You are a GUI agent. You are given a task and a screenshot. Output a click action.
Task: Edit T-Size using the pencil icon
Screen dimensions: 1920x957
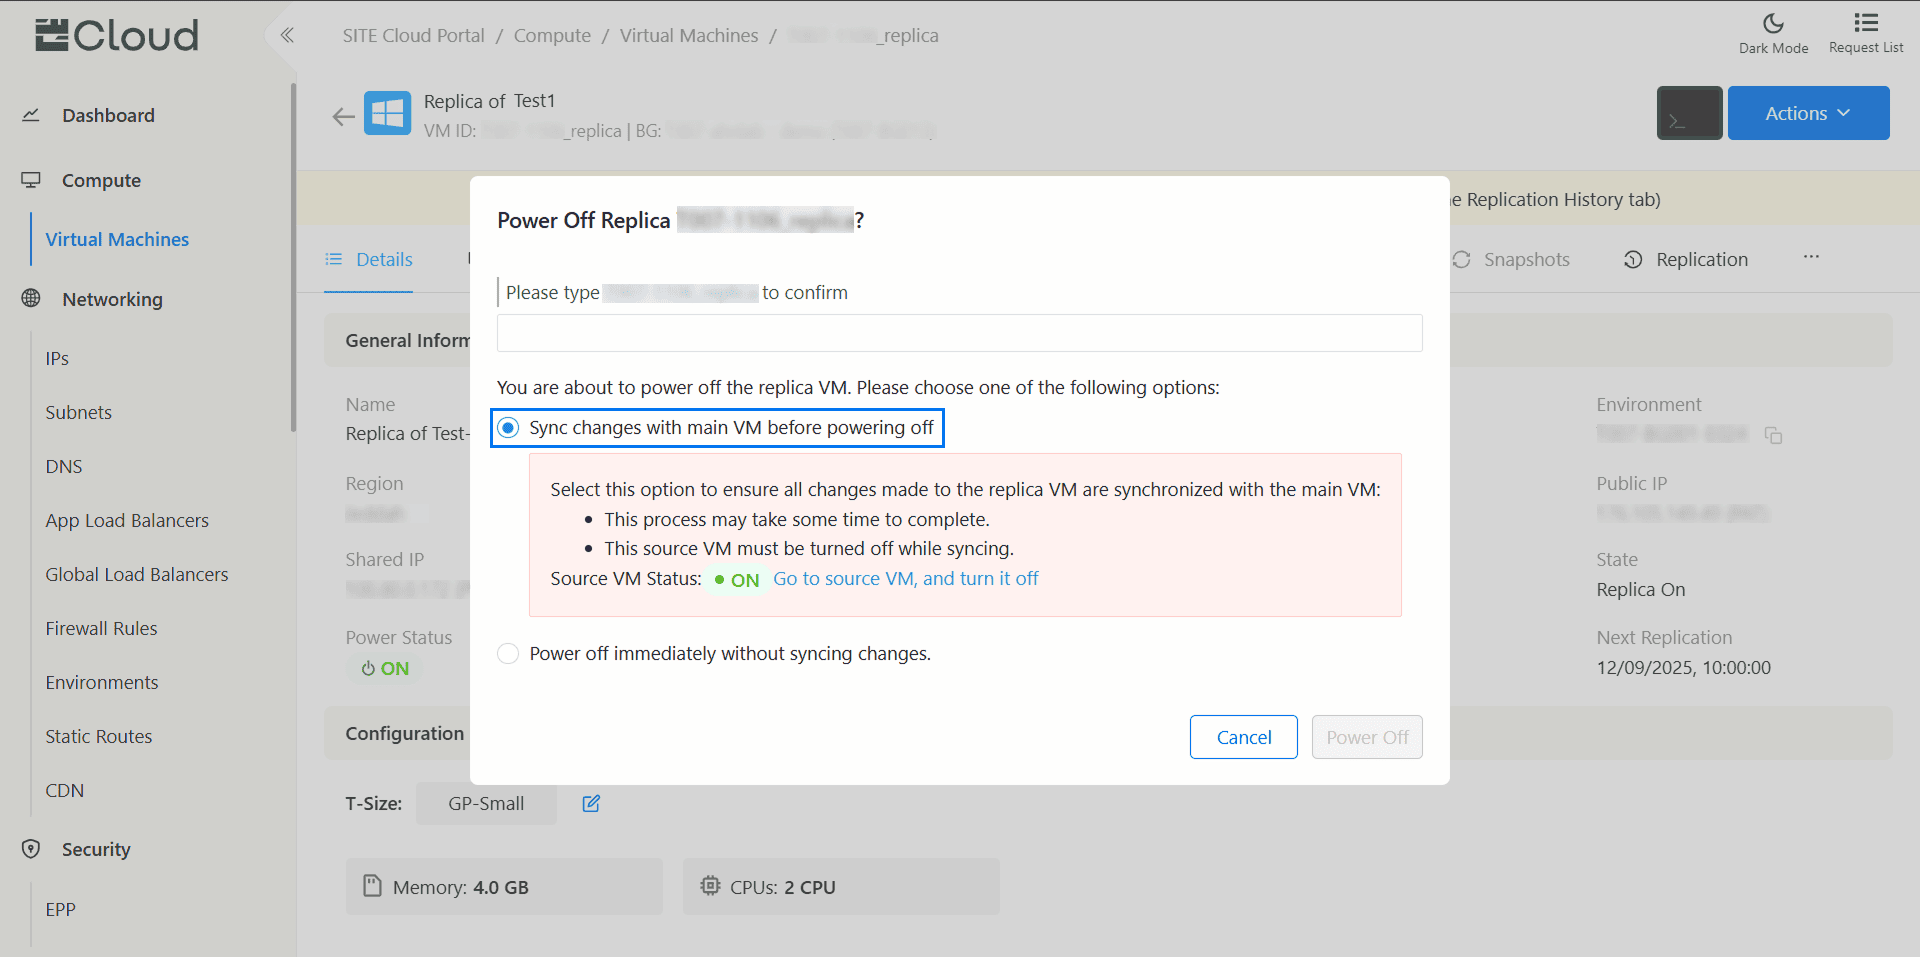point(591,803)
